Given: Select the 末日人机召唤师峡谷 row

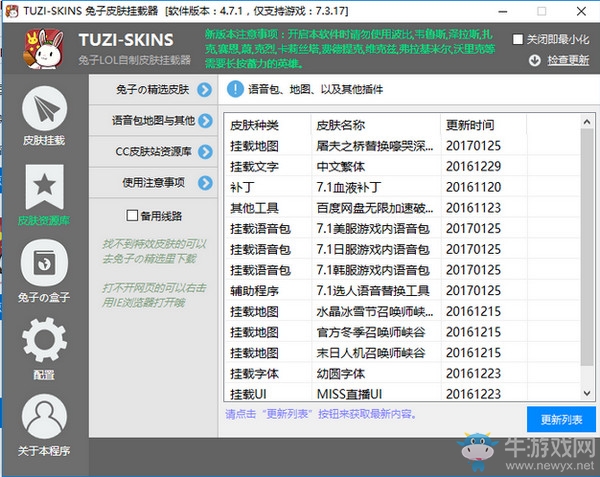Looking at the screenshot, I should tap(403, 353).
